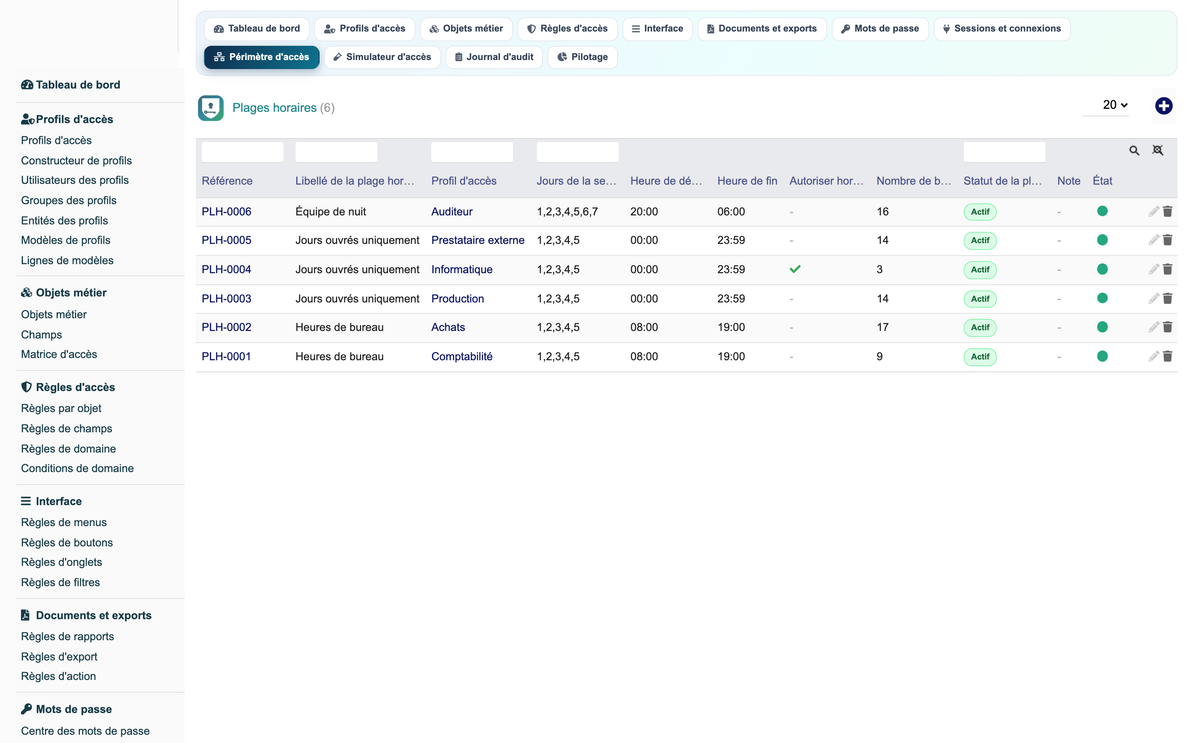Viewport: 1200px width, 743px height.
Task: Delete row PLH-0003 with the trash icon
Action: pyautogui.click(x=1168, y=298)
